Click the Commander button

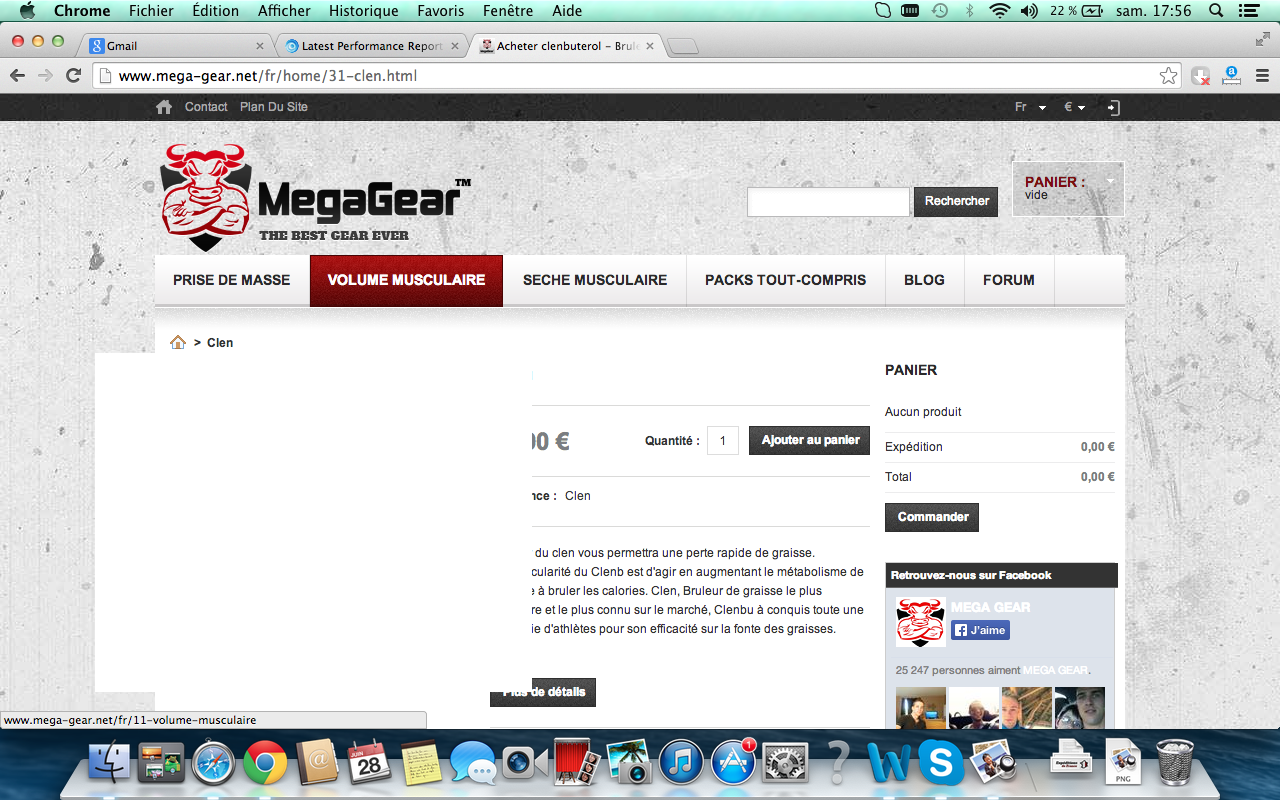(932, 517)
